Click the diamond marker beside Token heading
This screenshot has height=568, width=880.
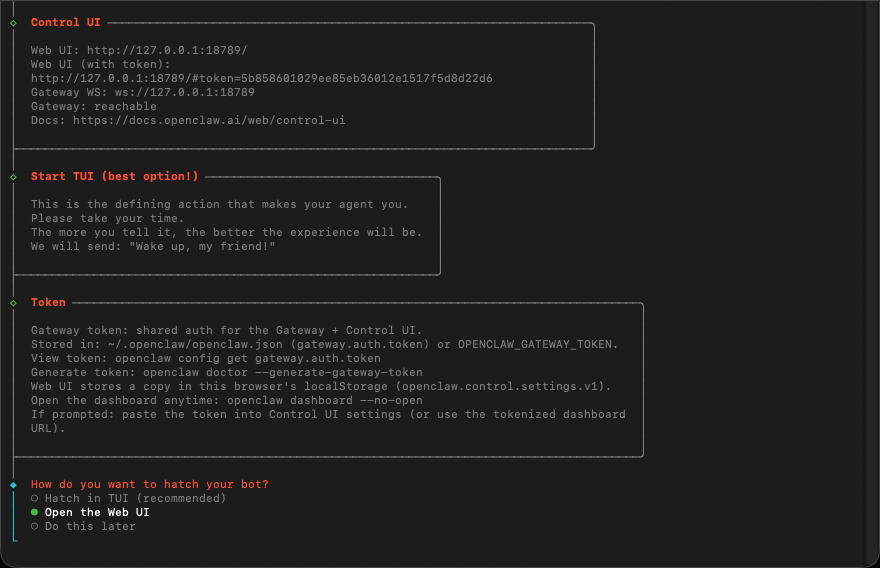click(13, 302)
